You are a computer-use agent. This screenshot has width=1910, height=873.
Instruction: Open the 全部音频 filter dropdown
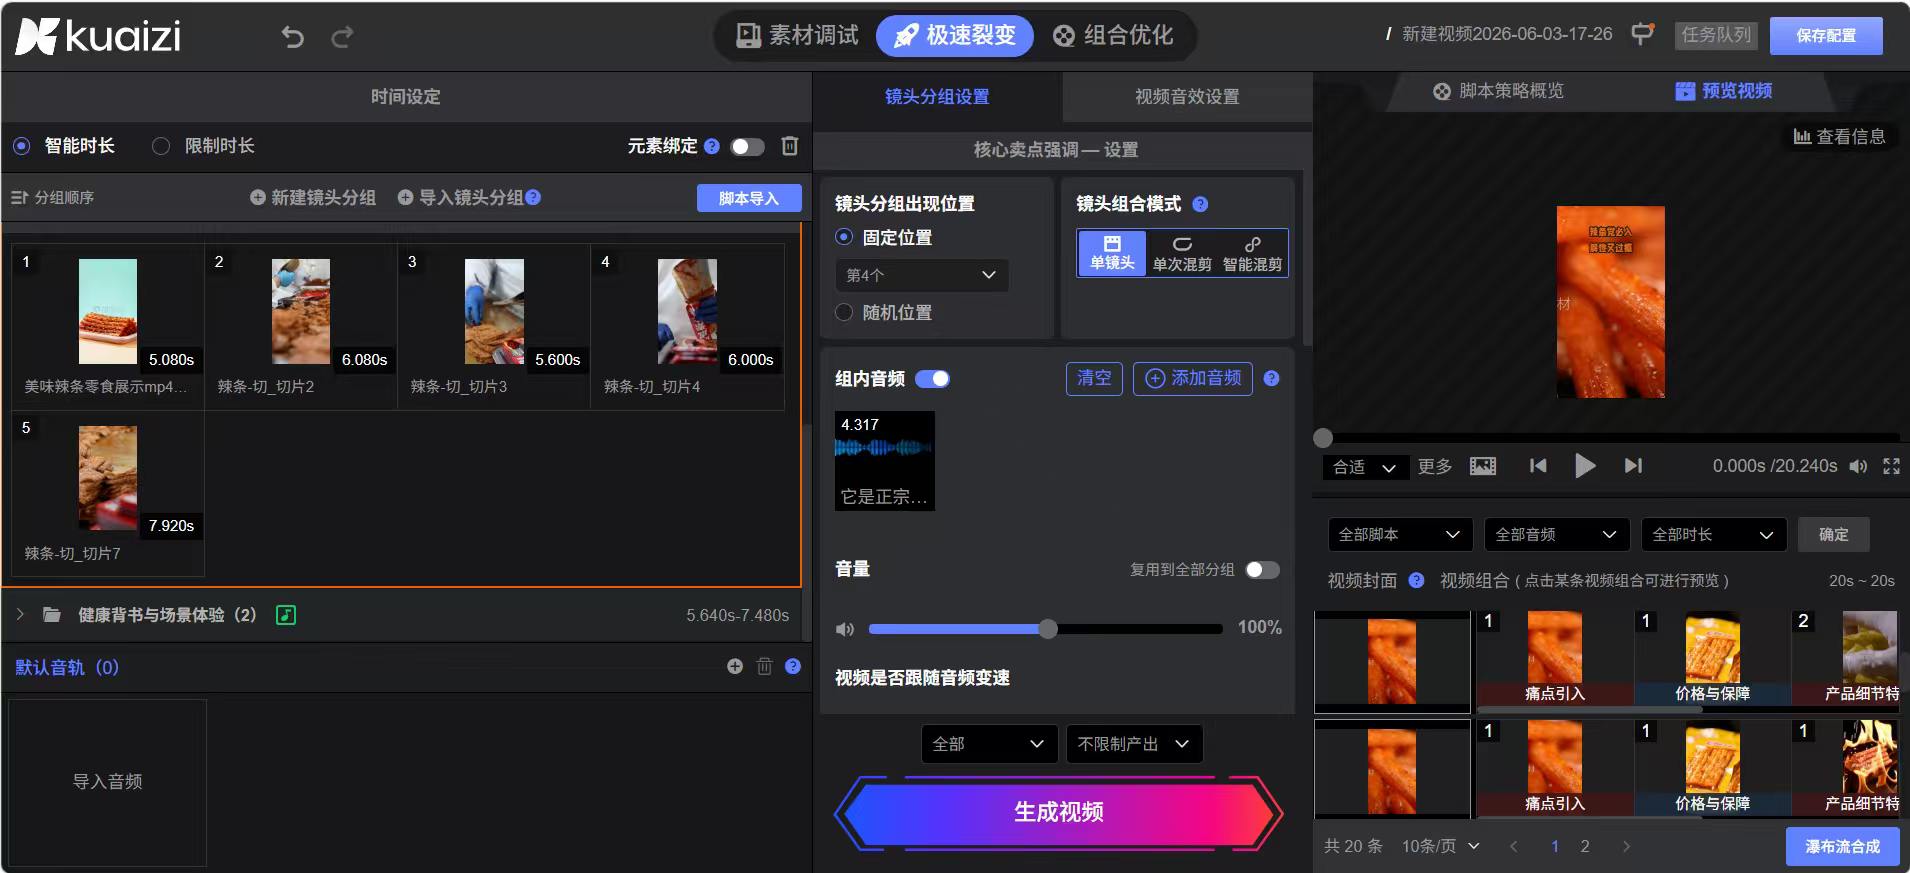[1557, 535]
